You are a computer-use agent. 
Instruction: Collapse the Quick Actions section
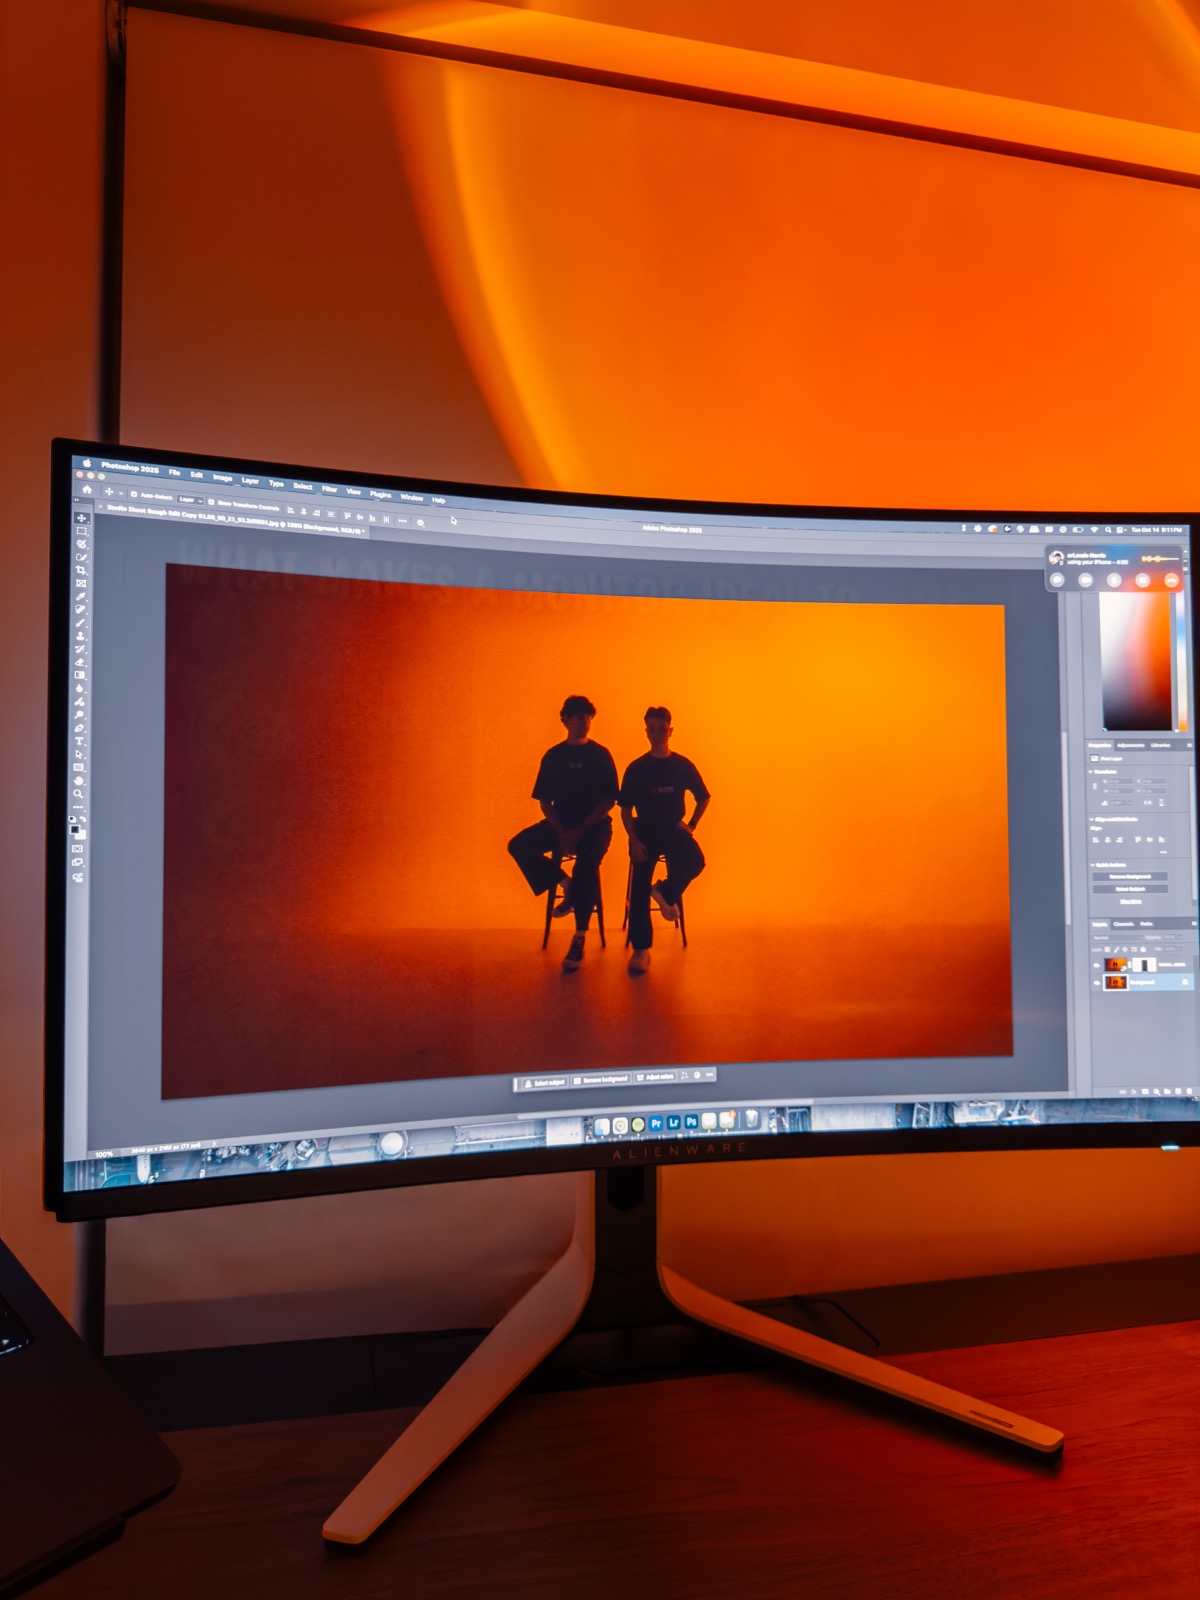point(1092,865)
